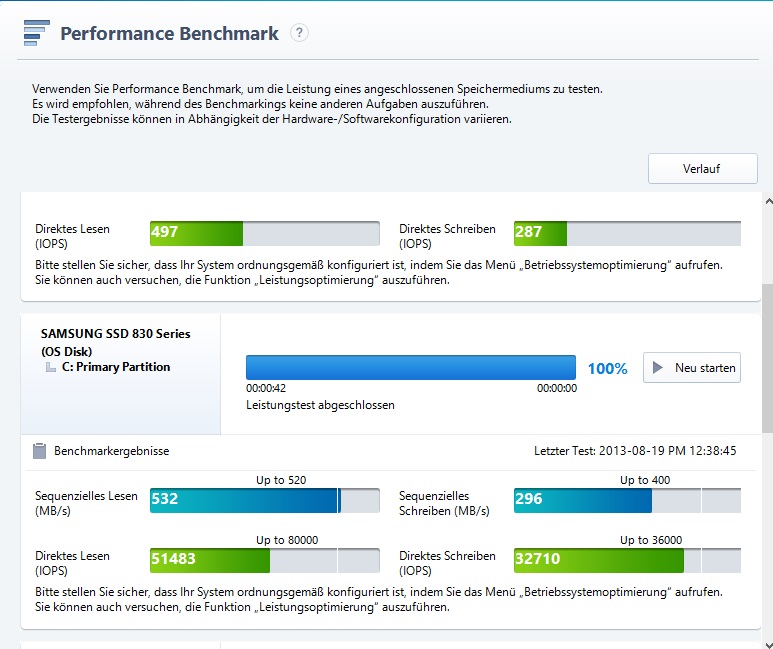The image size is (773, 649).
Task: Select C: Primary Partition tree item
Action: point(116,367)
